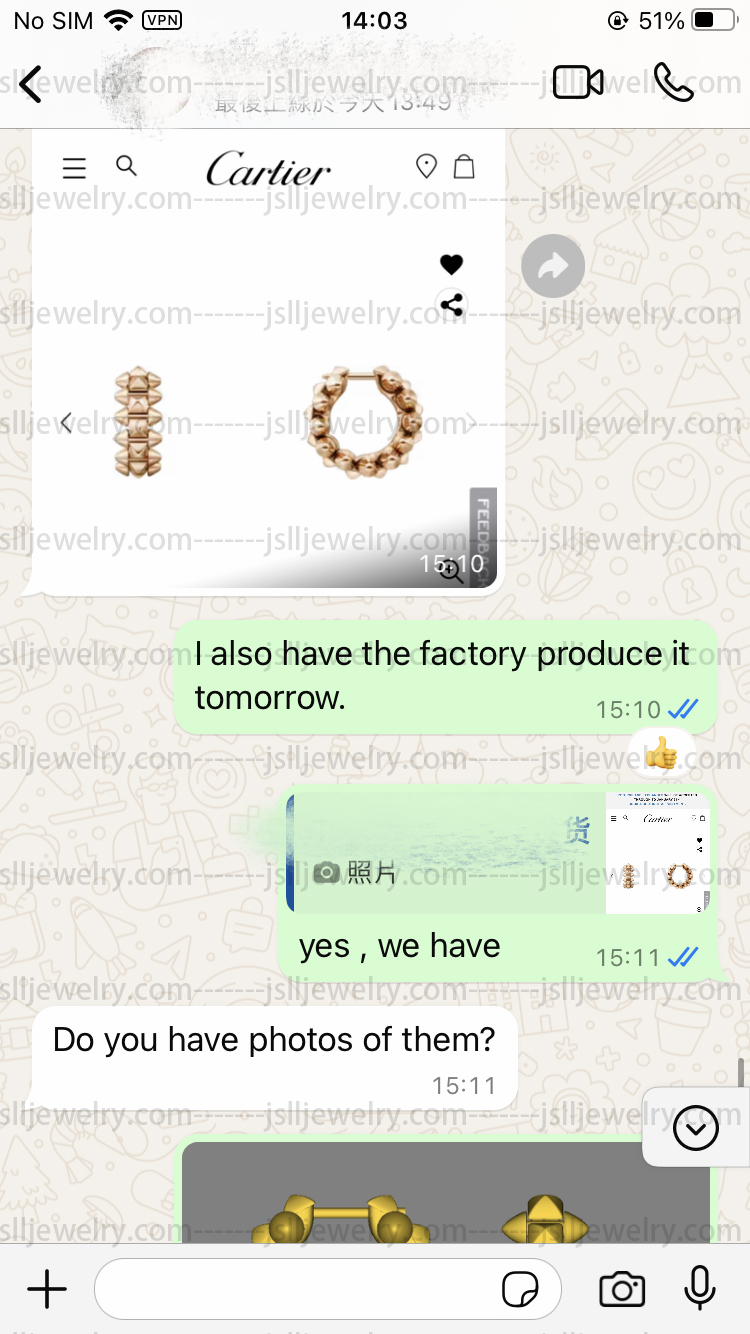Viewport: 750px width, 1334px height.
Task: Open the attachment plus menu
Action: pos(47,1289)
